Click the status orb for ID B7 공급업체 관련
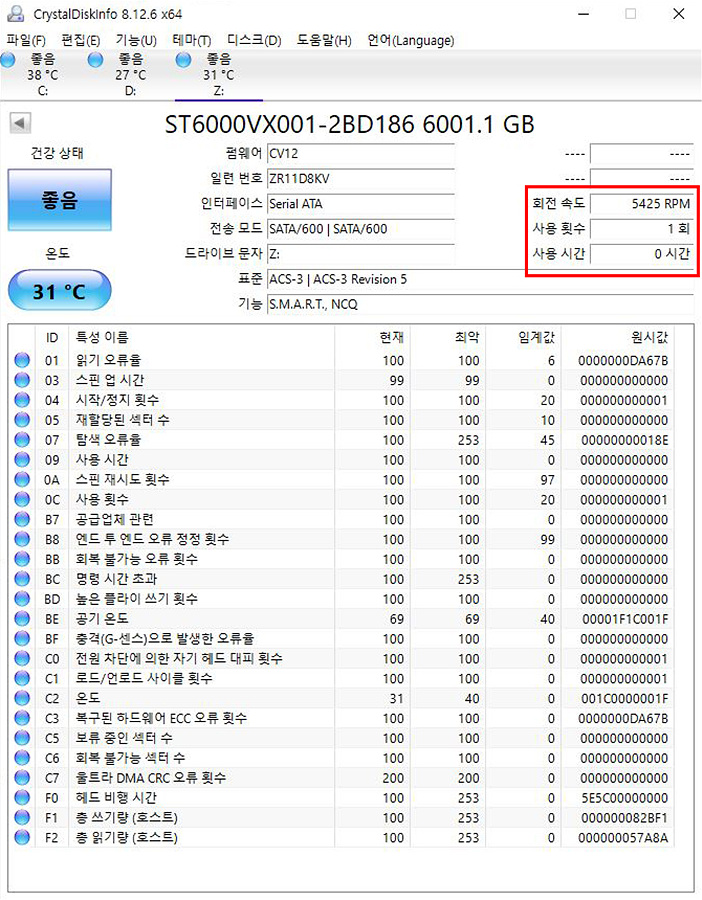Image resolution: width=702 pixels, height=900 pixels. (x=22, y=519)
